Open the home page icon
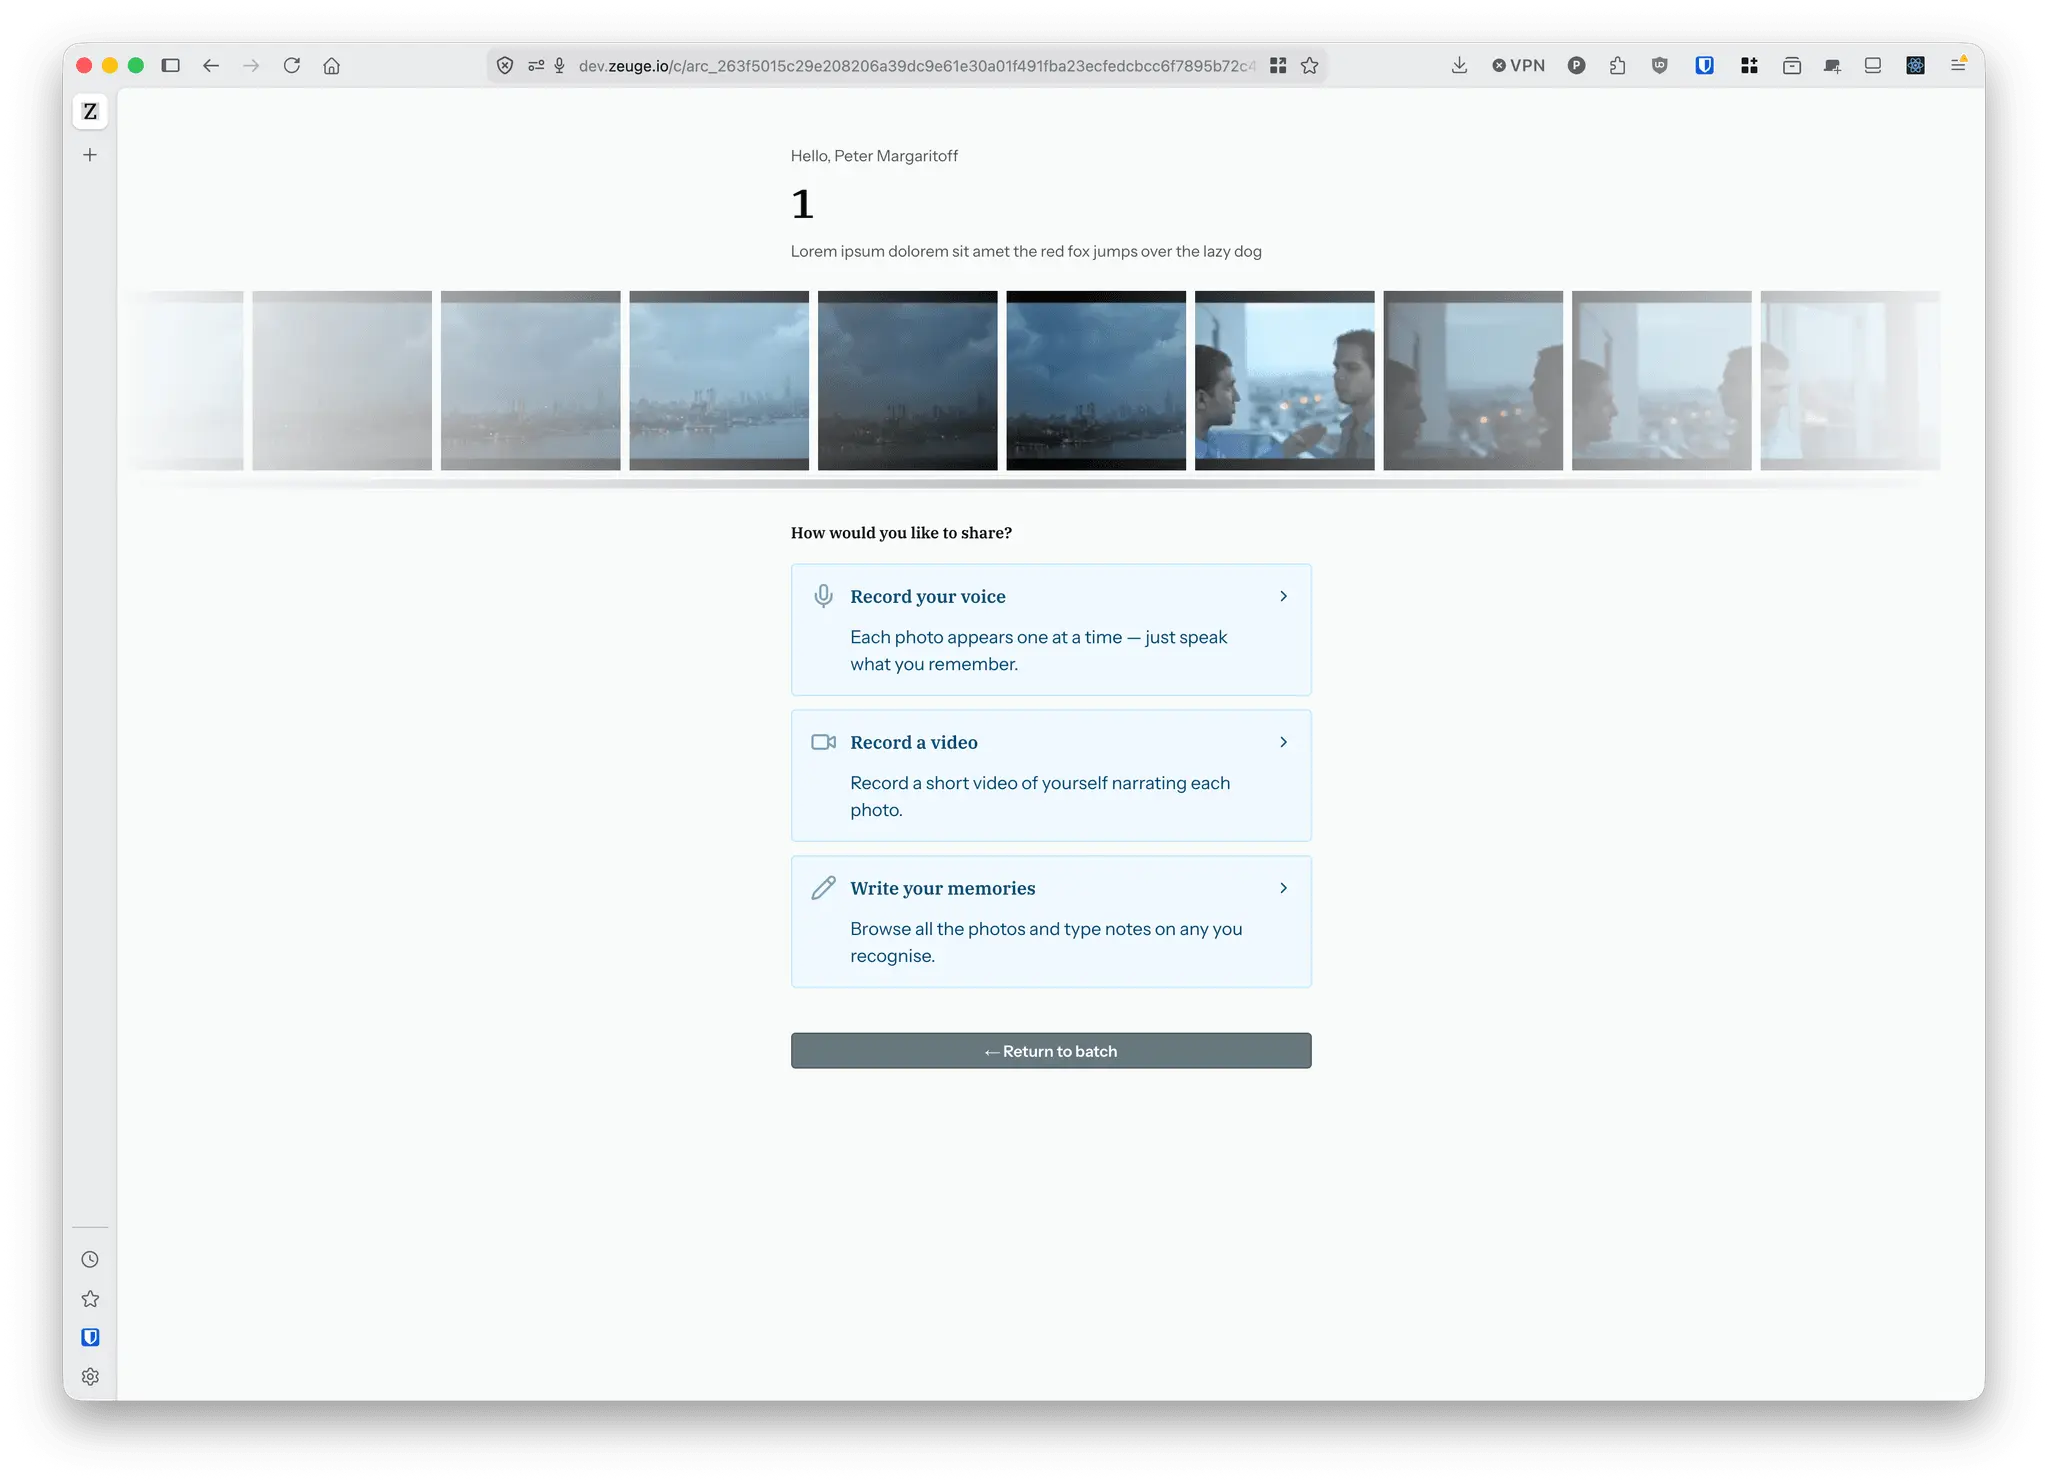 332,66
